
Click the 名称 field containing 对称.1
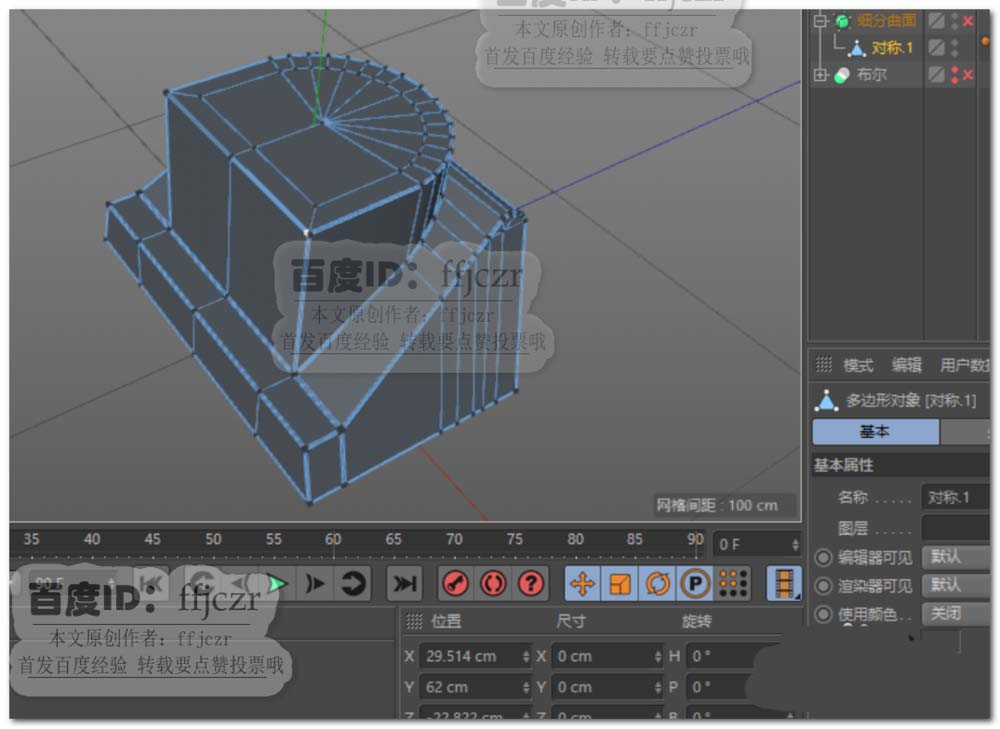[956, 497]
